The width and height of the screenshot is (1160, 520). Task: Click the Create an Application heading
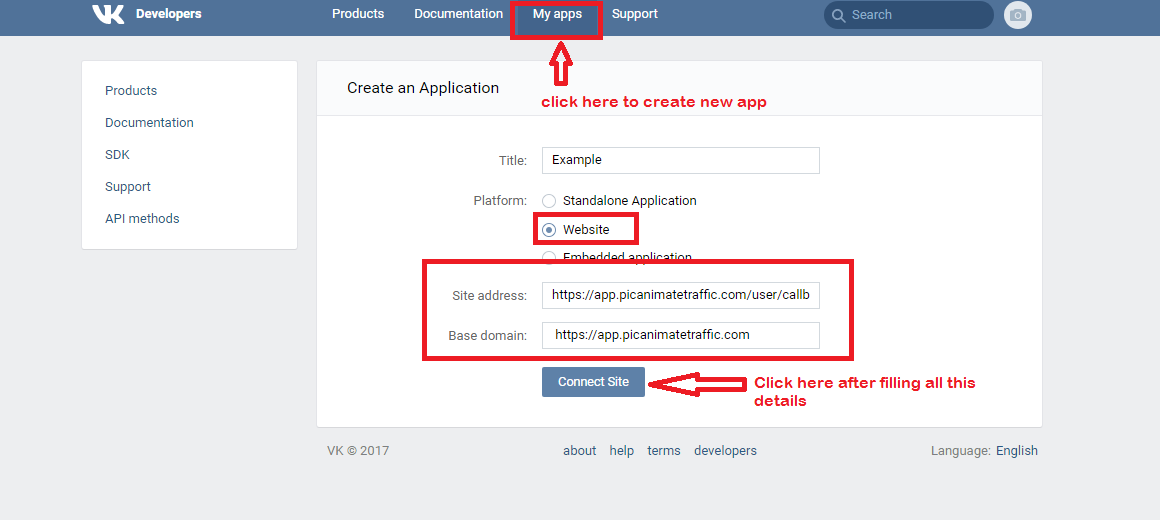423,88
